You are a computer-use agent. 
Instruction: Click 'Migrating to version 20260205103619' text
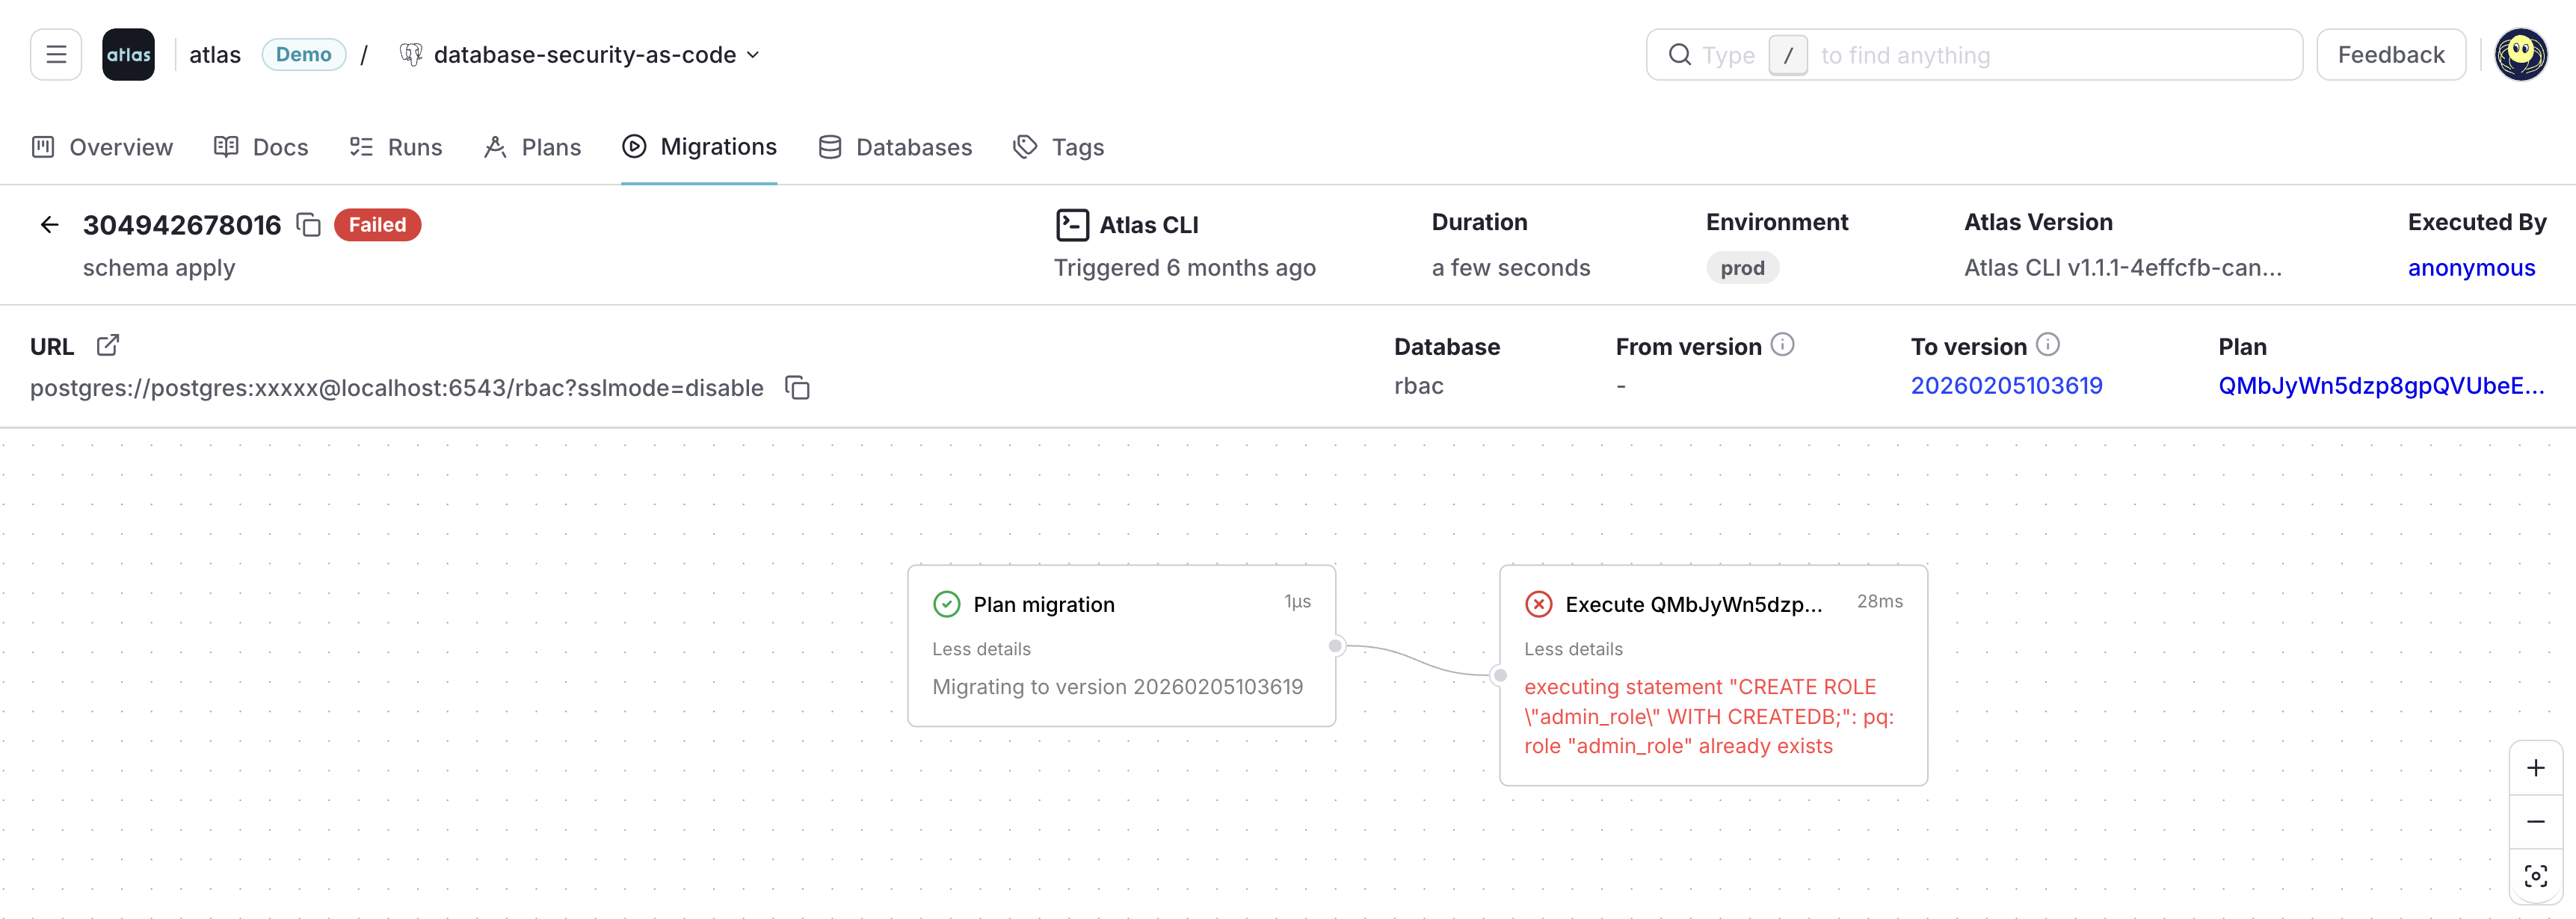pyautogui.click(x=1117, y=687)
